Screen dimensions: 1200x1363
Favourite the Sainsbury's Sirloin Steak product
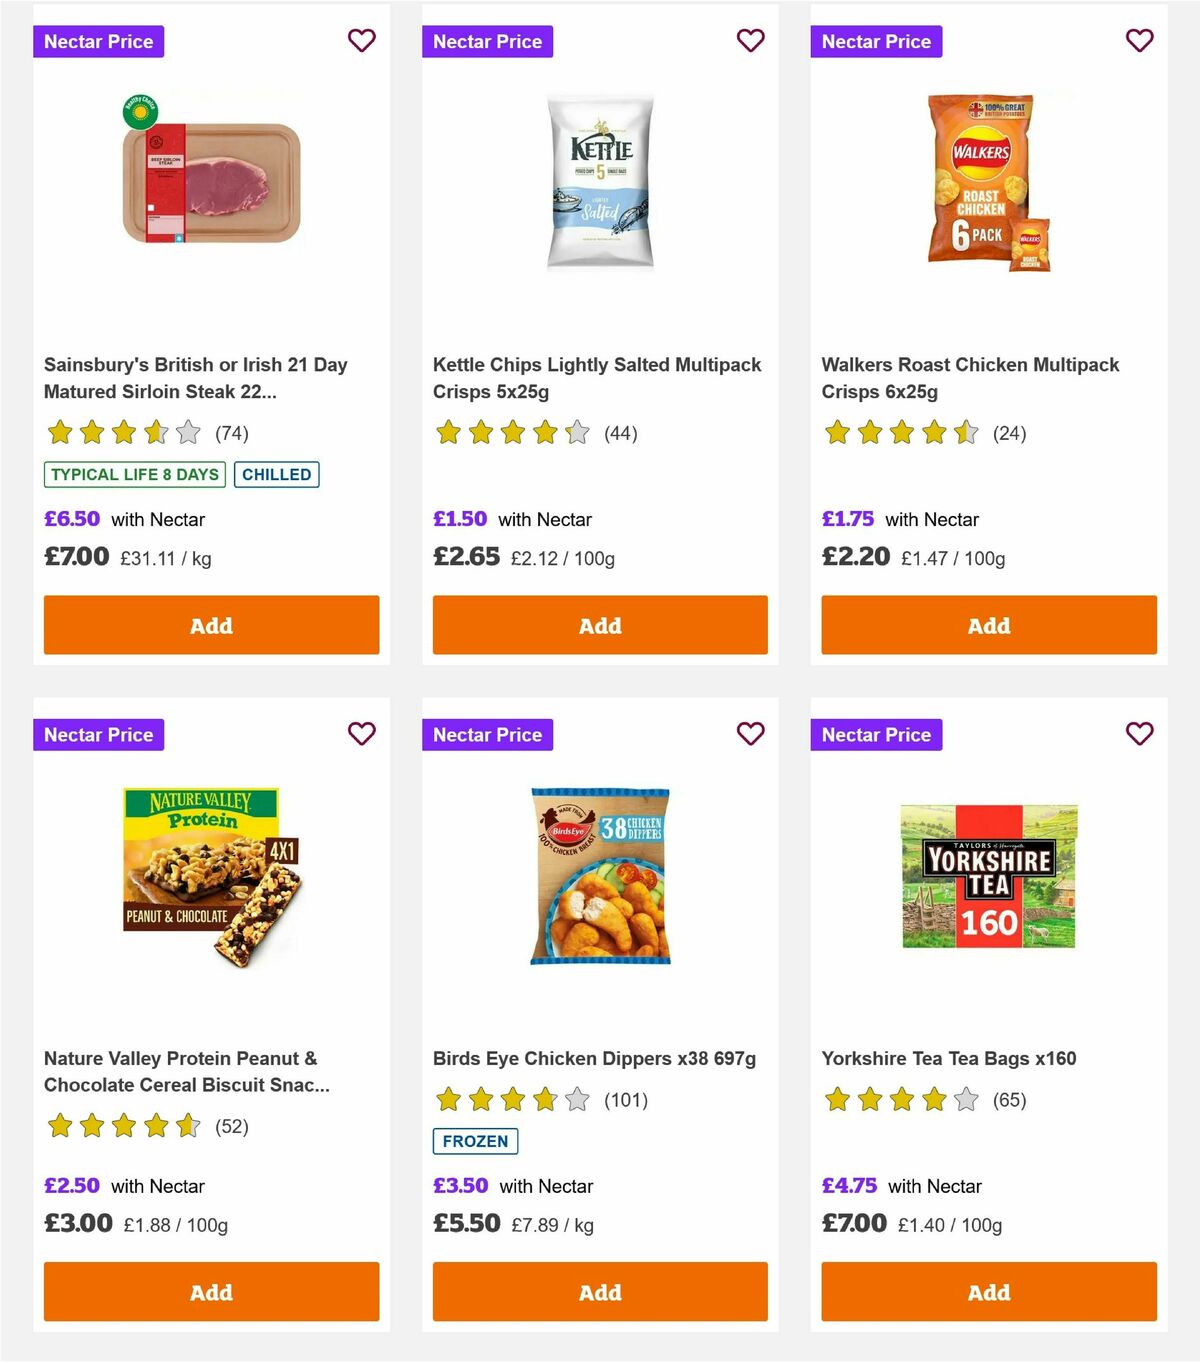361,41
